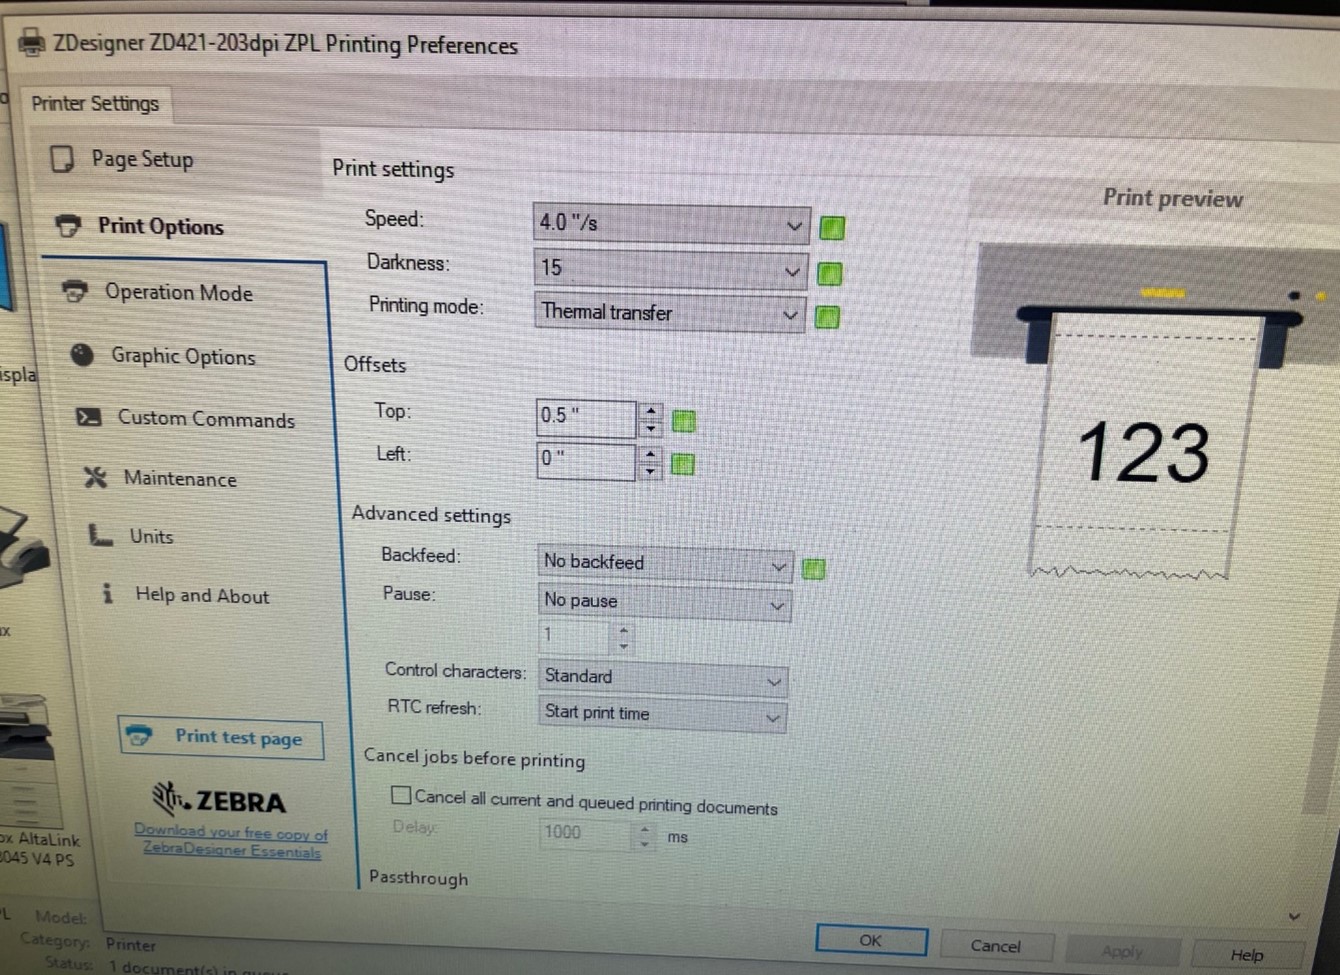Click the Cancel button
1340x975 pixels.
[996, 946]
